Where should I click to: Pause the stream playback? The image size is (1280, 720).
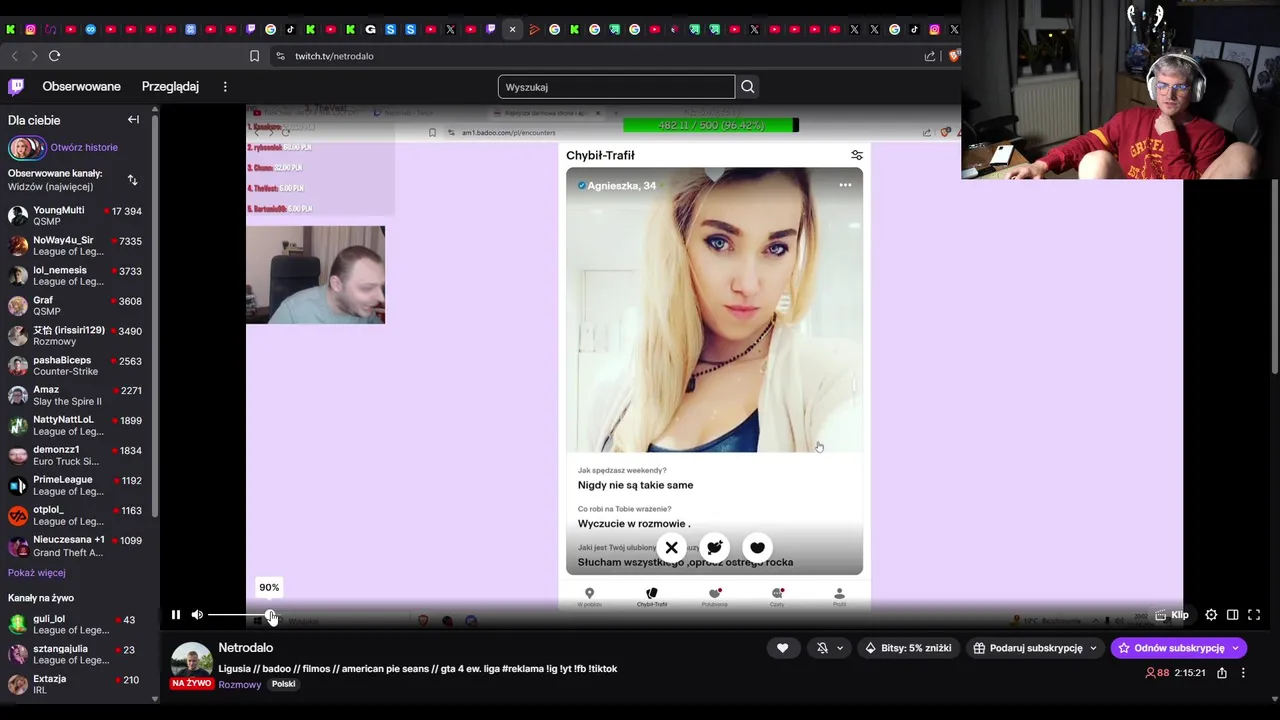(x=176, y=615)
